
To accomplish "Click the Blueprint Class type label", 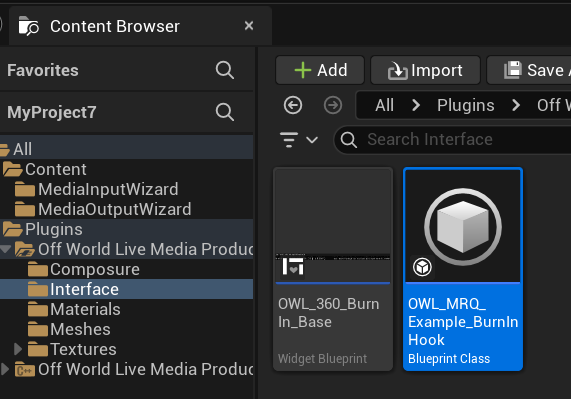I will tap(449, 359).
